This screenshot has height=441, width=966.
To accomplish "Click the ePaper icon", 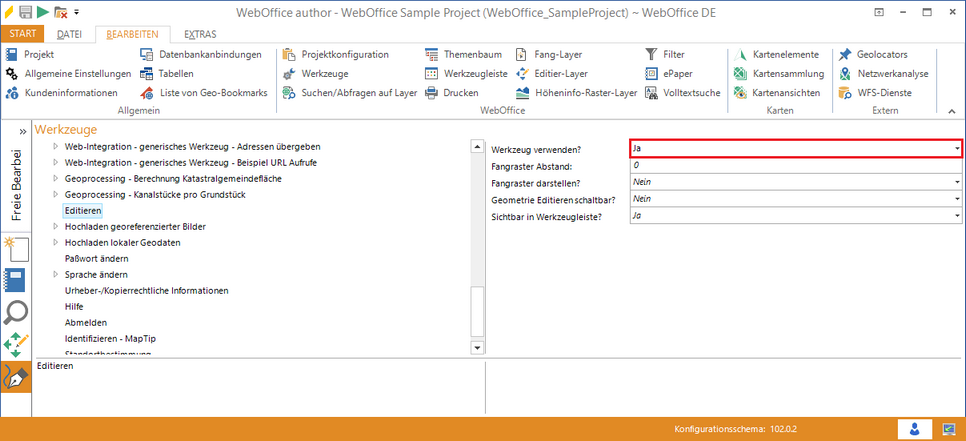I will click(677, 74).
